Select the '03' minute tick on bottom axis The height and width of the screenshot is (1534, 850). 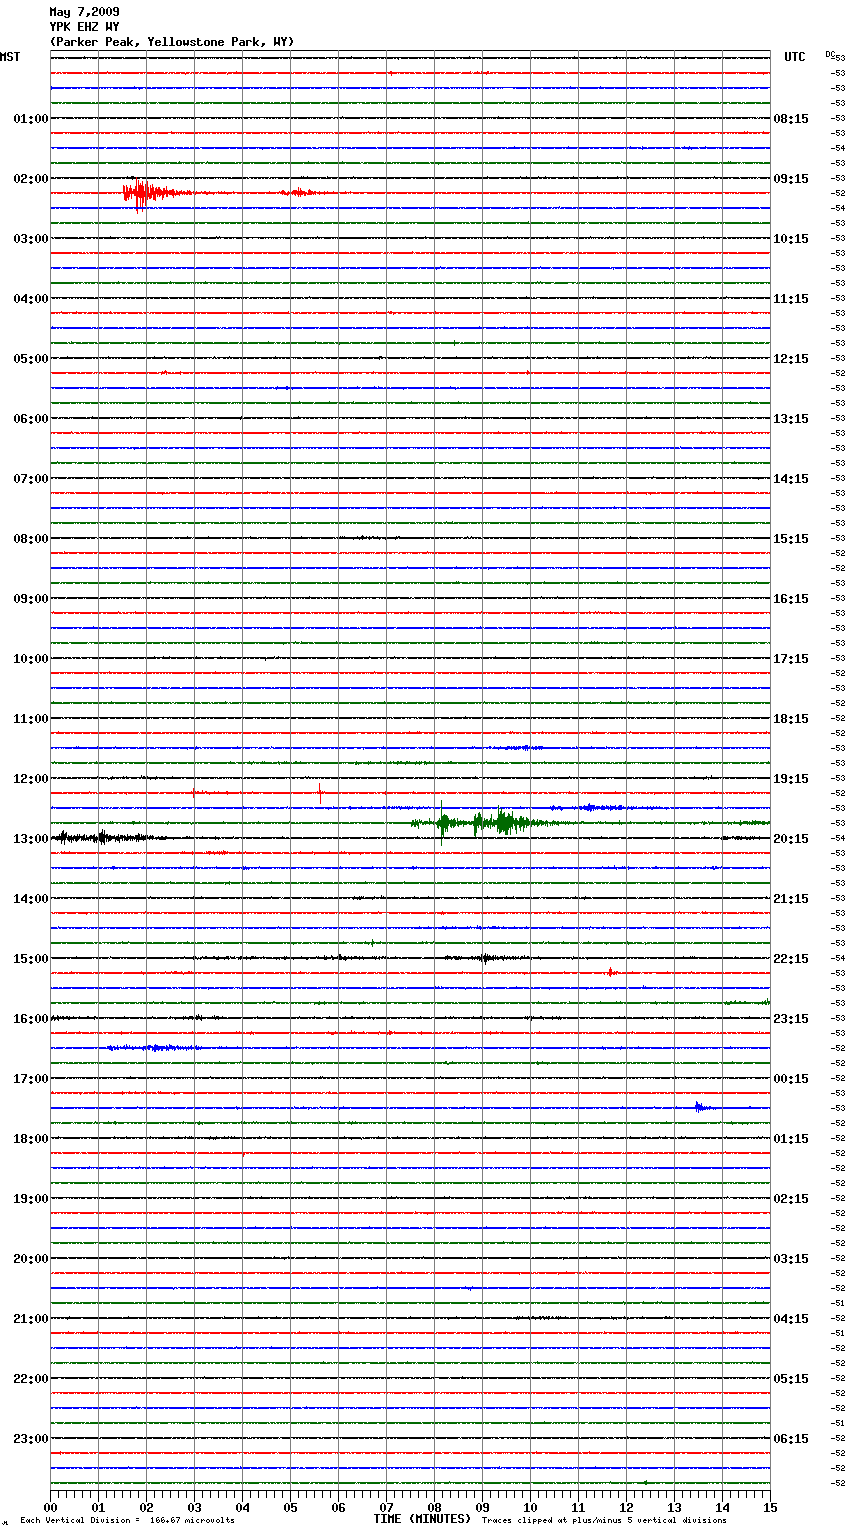194,1507
